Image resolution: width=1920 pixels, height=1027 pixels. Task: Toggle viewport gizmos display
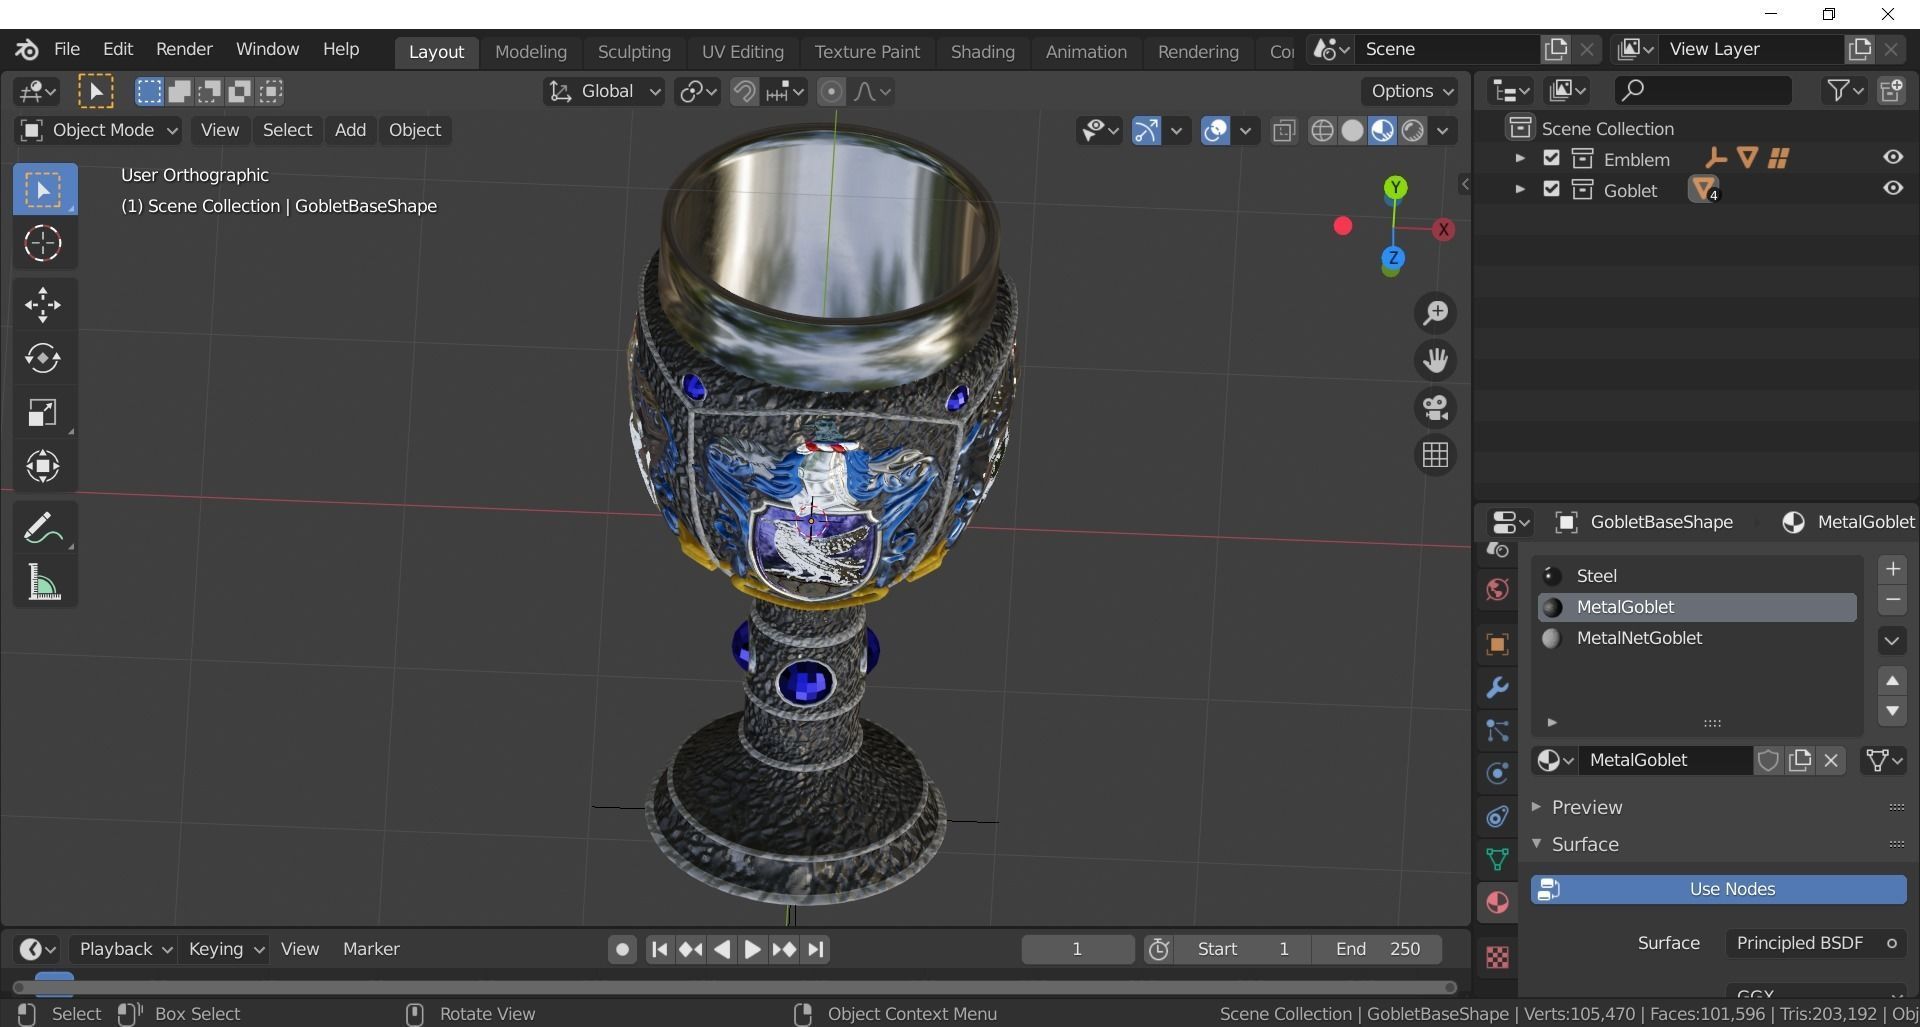point(1146,131)
